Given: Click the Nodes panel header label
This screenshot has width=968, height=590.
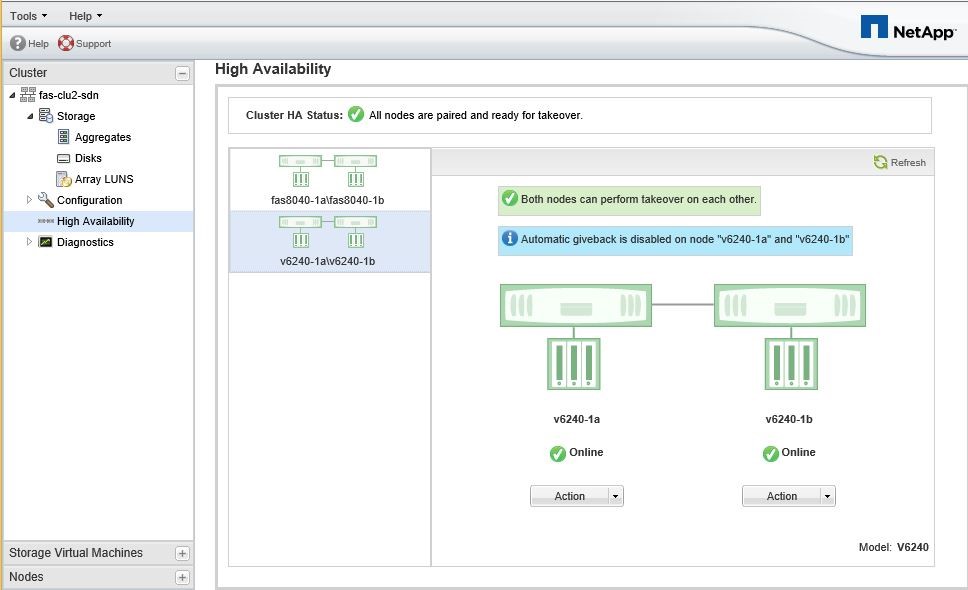Looking at the screenshot, I should 26,577.
